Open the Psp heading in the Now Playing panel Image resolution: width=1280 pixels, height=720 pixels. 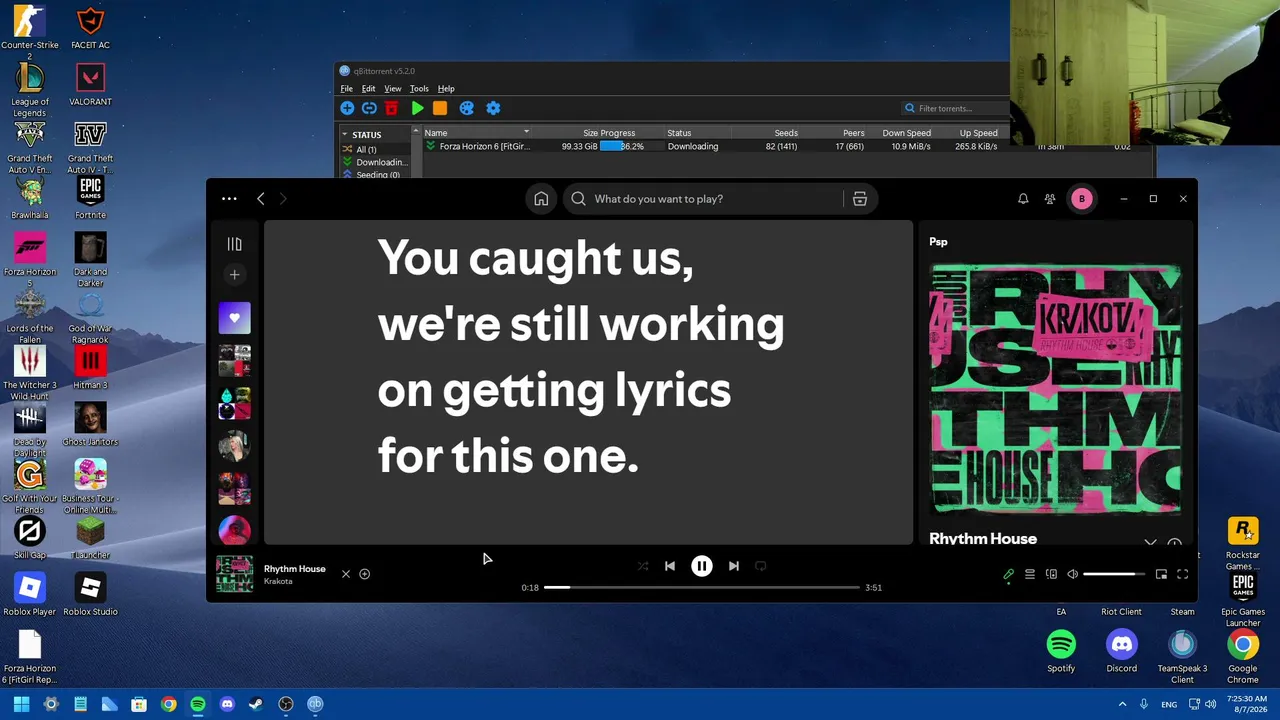(938, 242)
